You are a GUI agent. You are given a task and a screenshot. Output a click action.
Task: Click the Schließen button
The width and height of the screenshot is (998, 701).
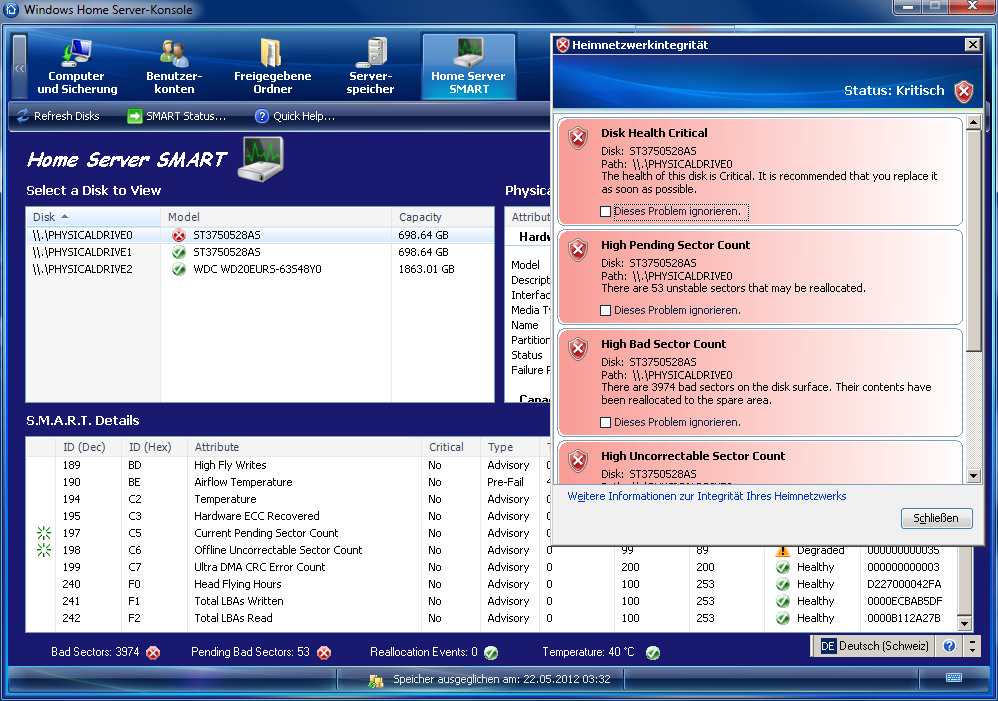pyautogui.click(x=936, y=518)
